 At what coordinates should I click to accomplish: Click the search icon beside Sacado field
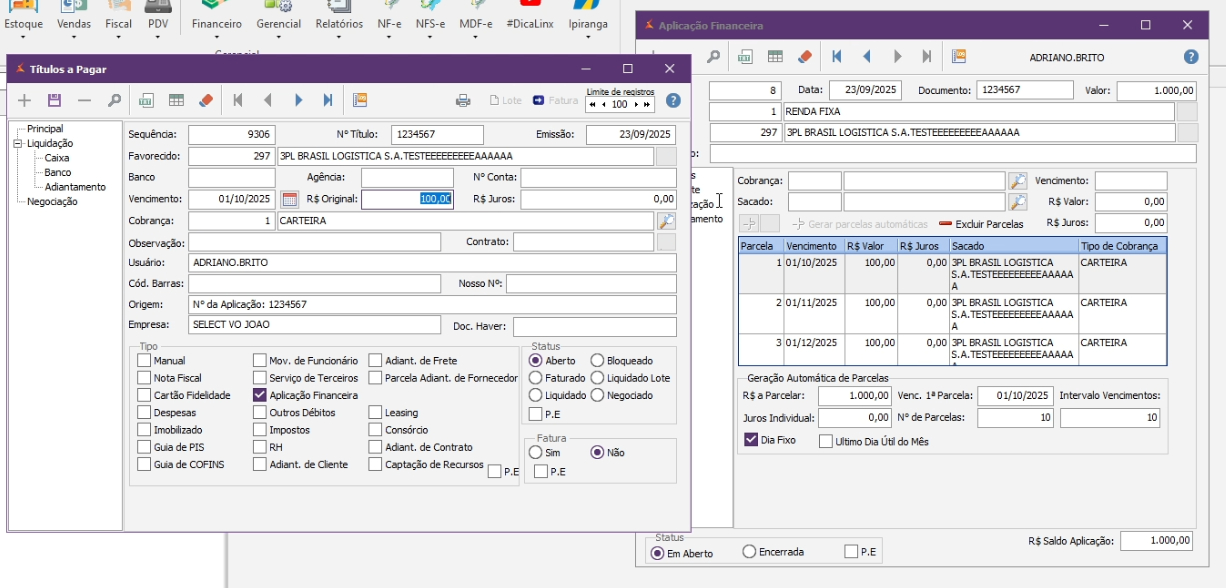tap(1017, 202)
